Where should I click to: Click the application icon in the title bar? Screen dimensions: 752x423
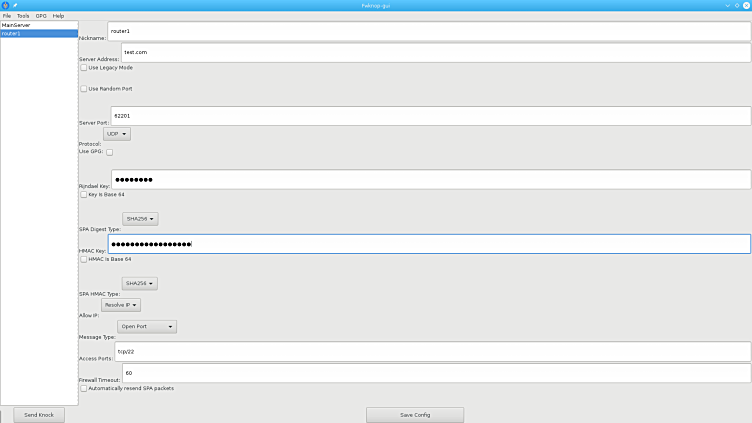[5, 5]
